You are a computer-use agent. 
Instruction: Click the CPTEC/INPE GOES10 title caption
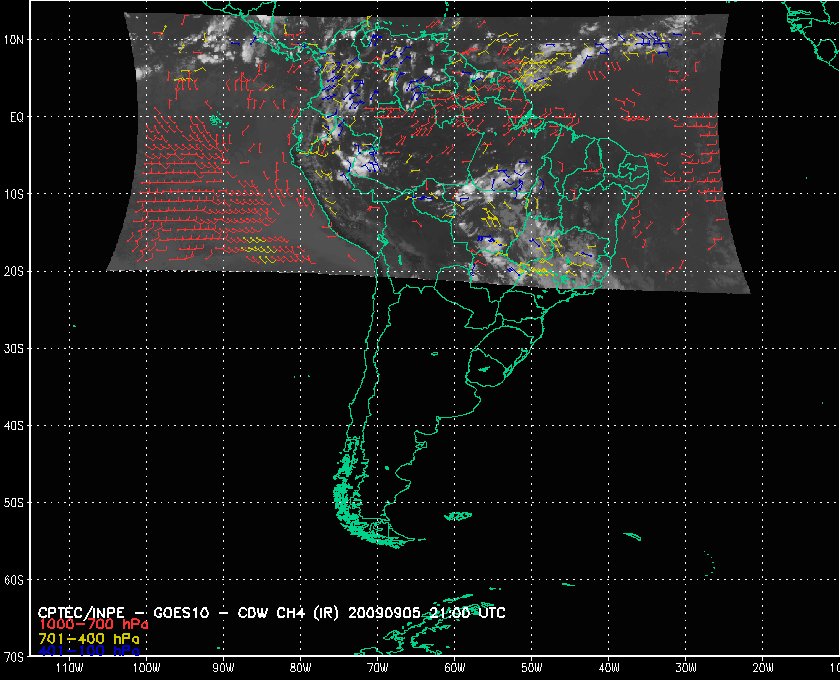coord(272,613)
